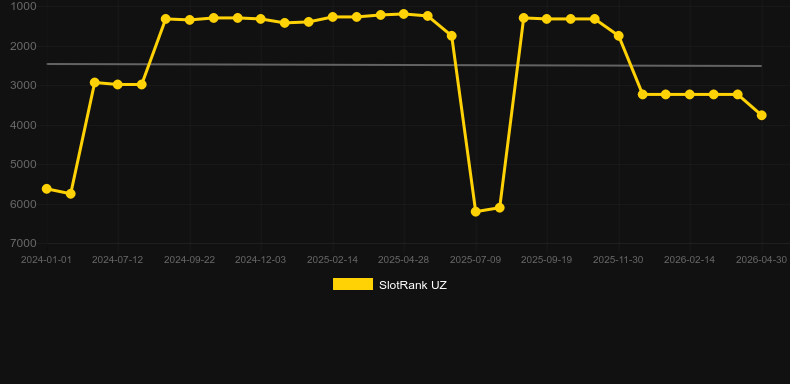Image resolution: width=790 pixels, height=384 pixels.
Task: Click the x-axis label 2025-11-30
Action: 618,260
